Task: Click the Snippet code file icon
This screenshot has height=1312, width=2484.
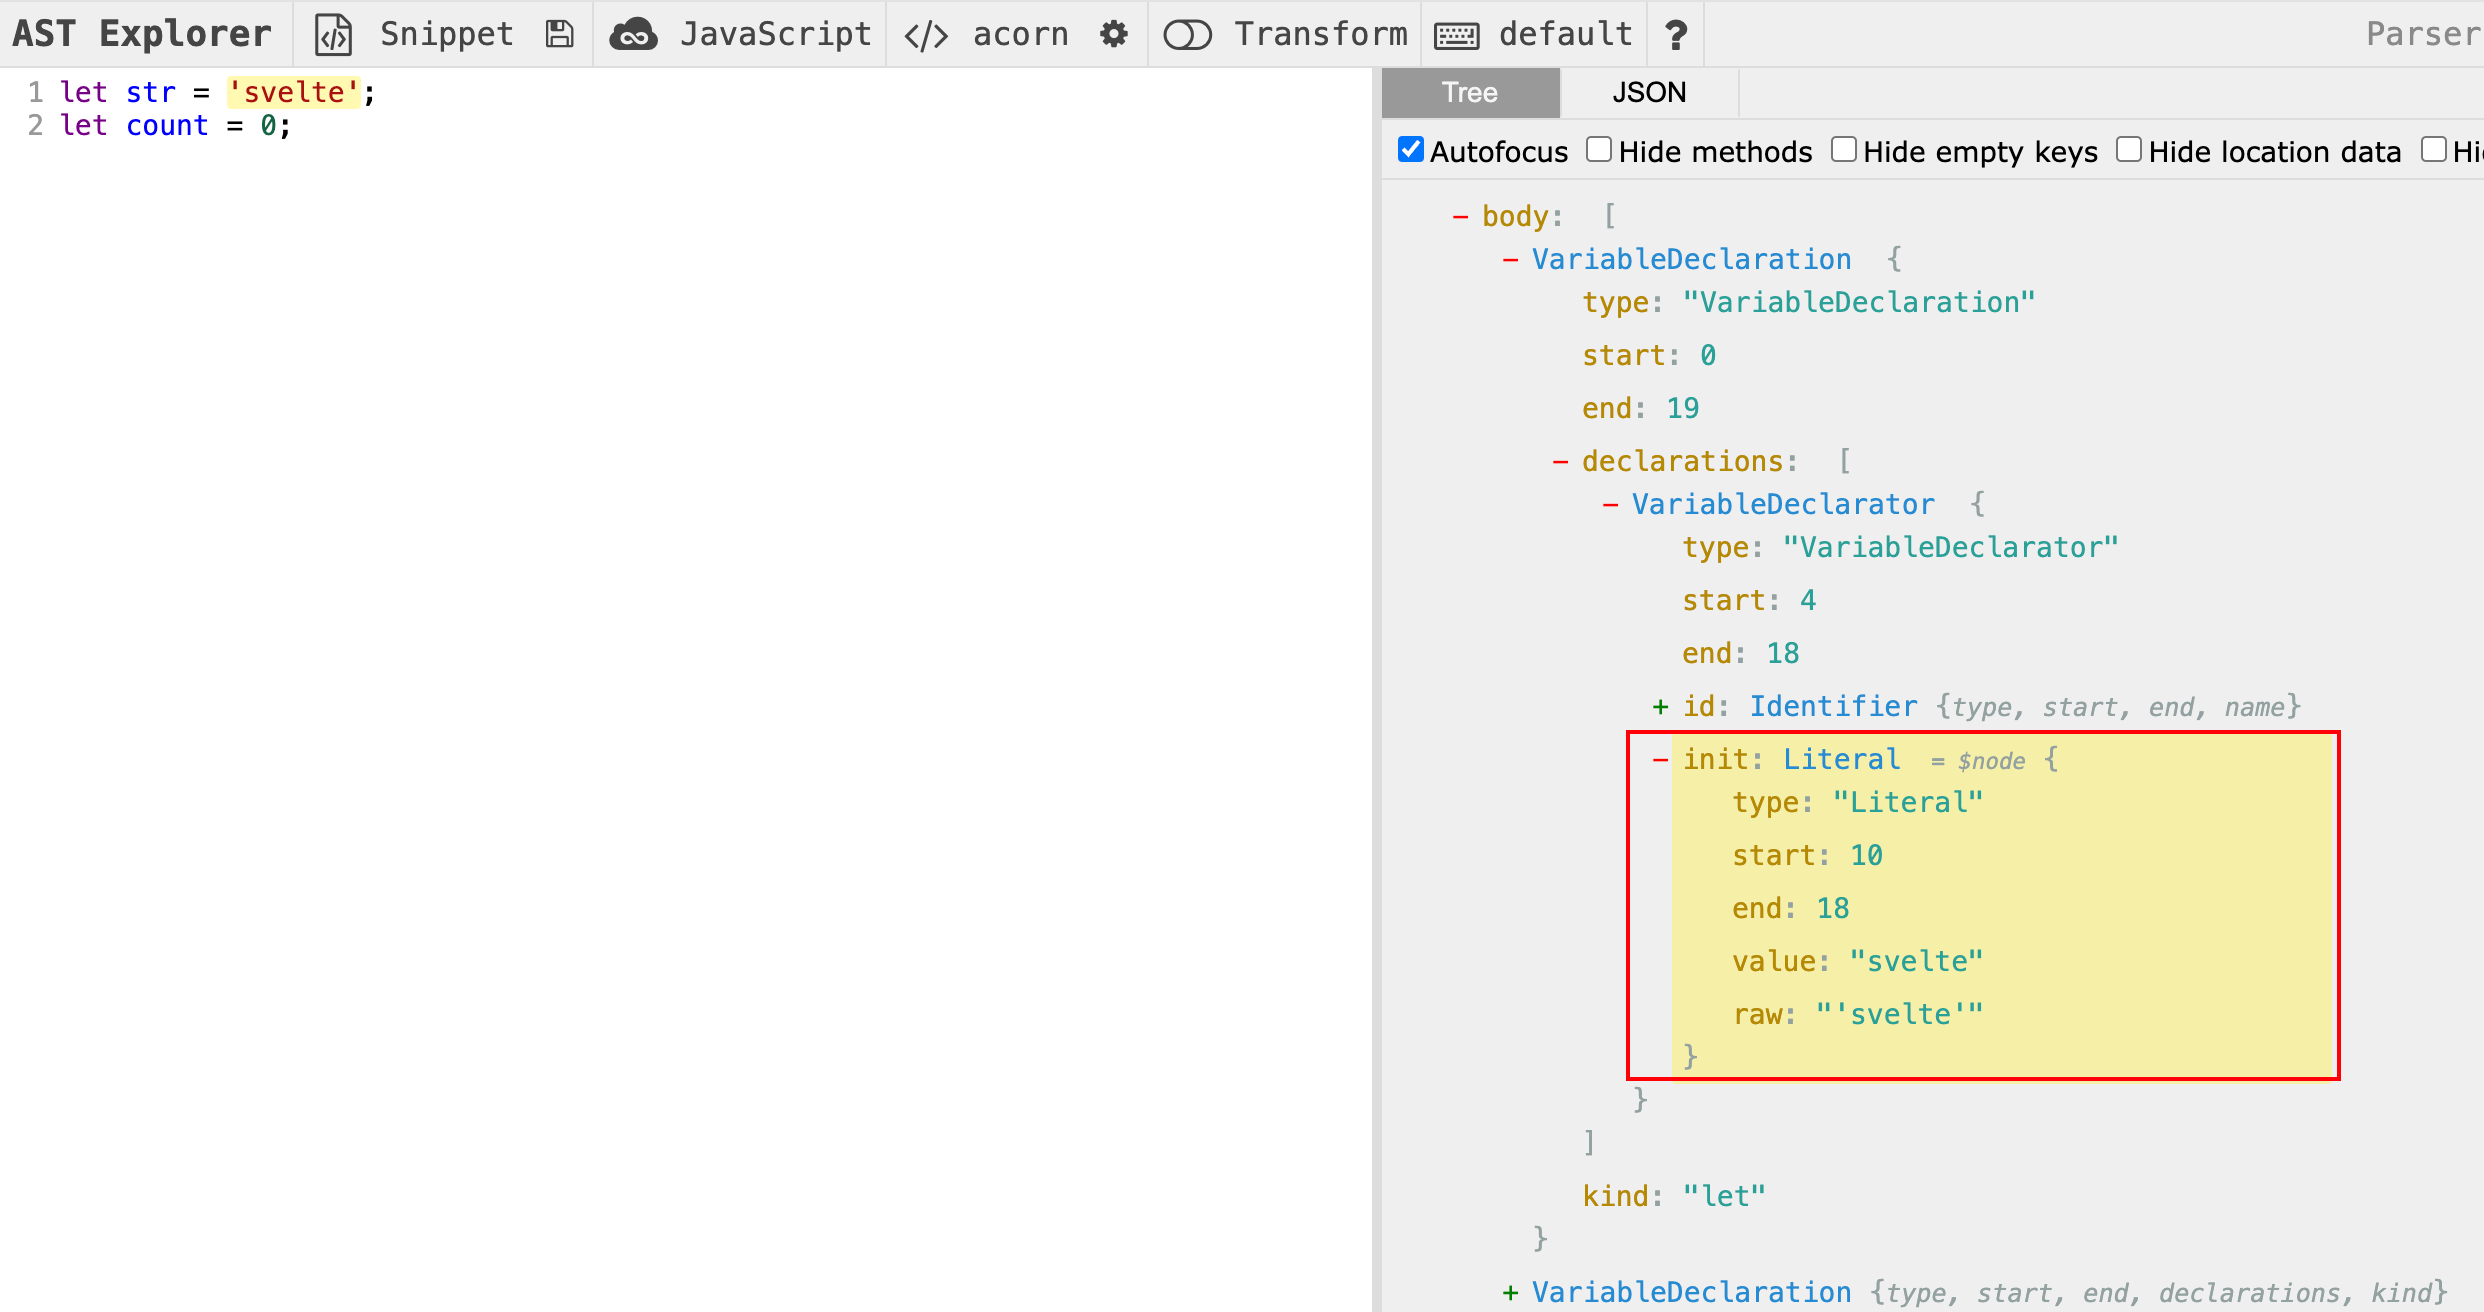Action: click(x=333, y=34)
